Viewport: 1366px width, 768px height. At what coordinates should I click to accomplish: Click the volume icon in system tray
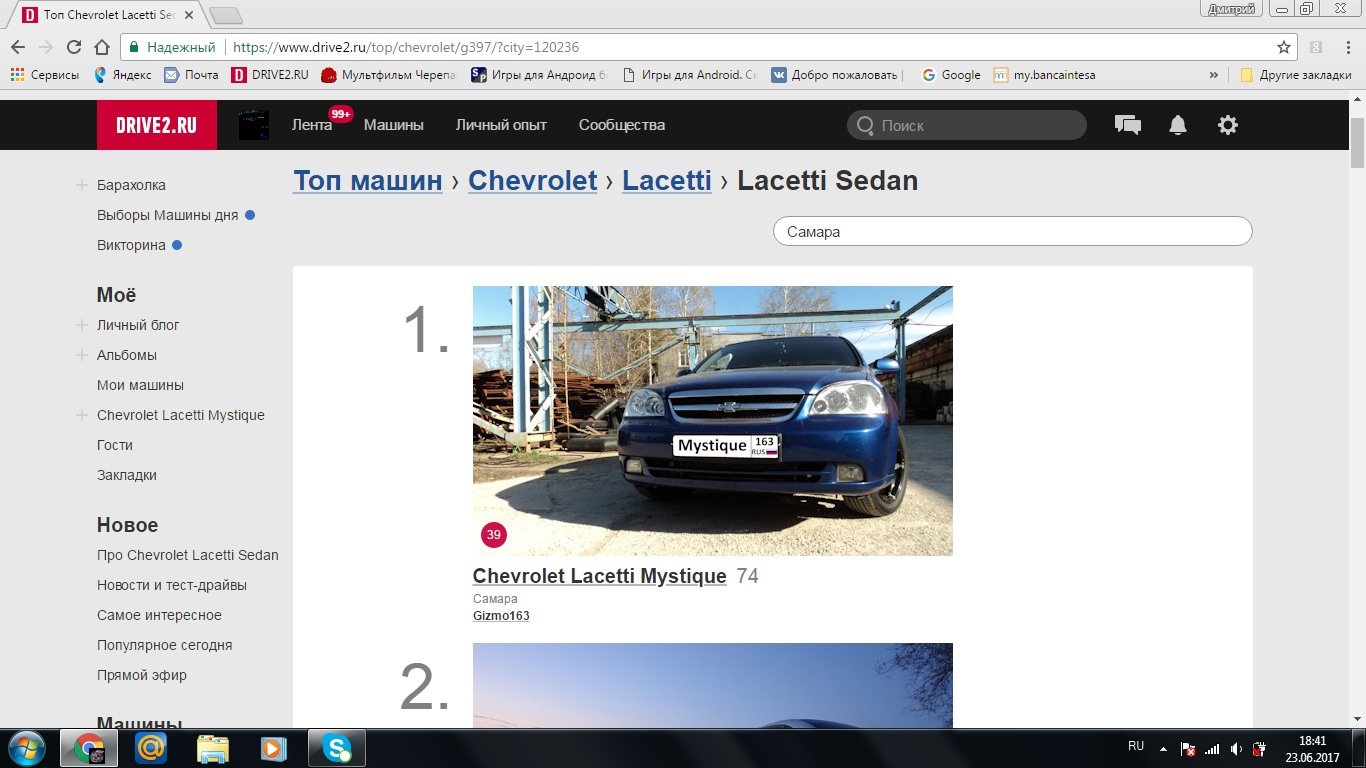[x=1236, y=749]
